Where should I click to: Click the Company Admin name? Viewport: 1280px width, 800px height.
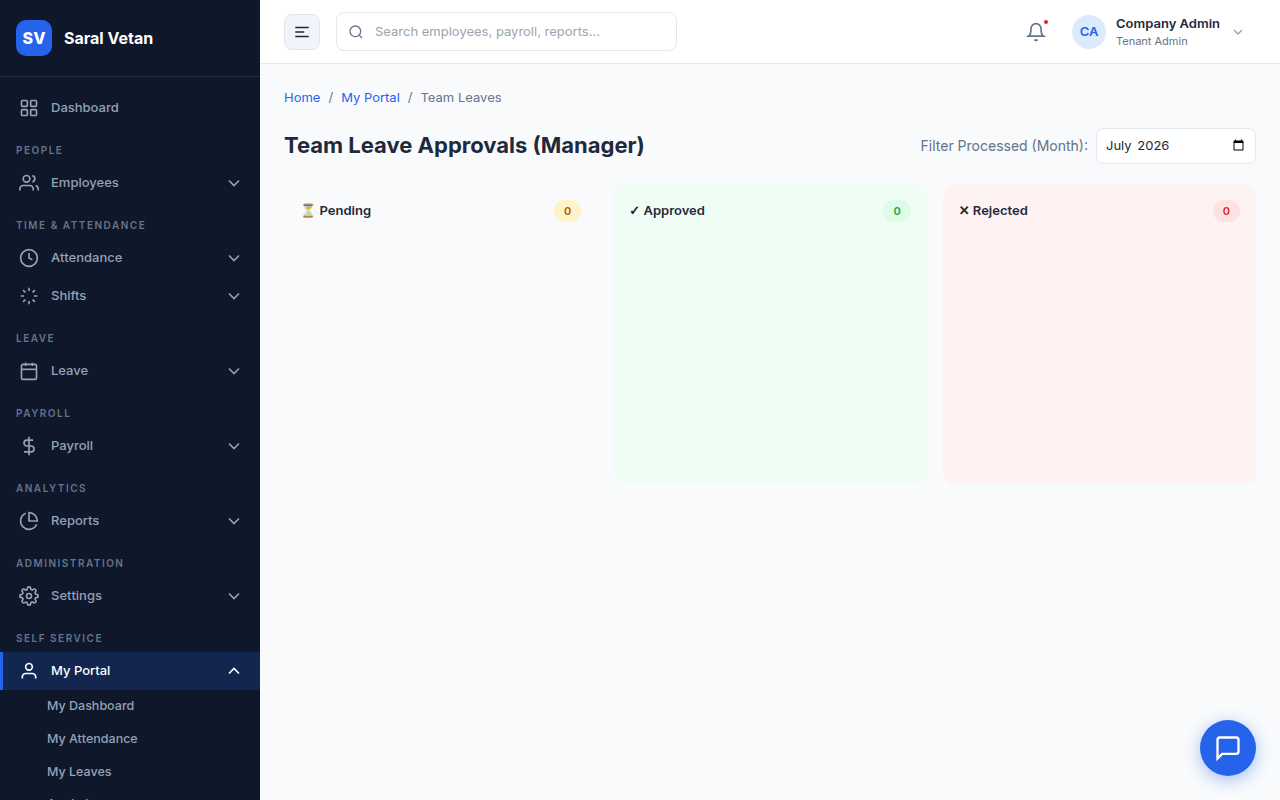pos(1168,24)
